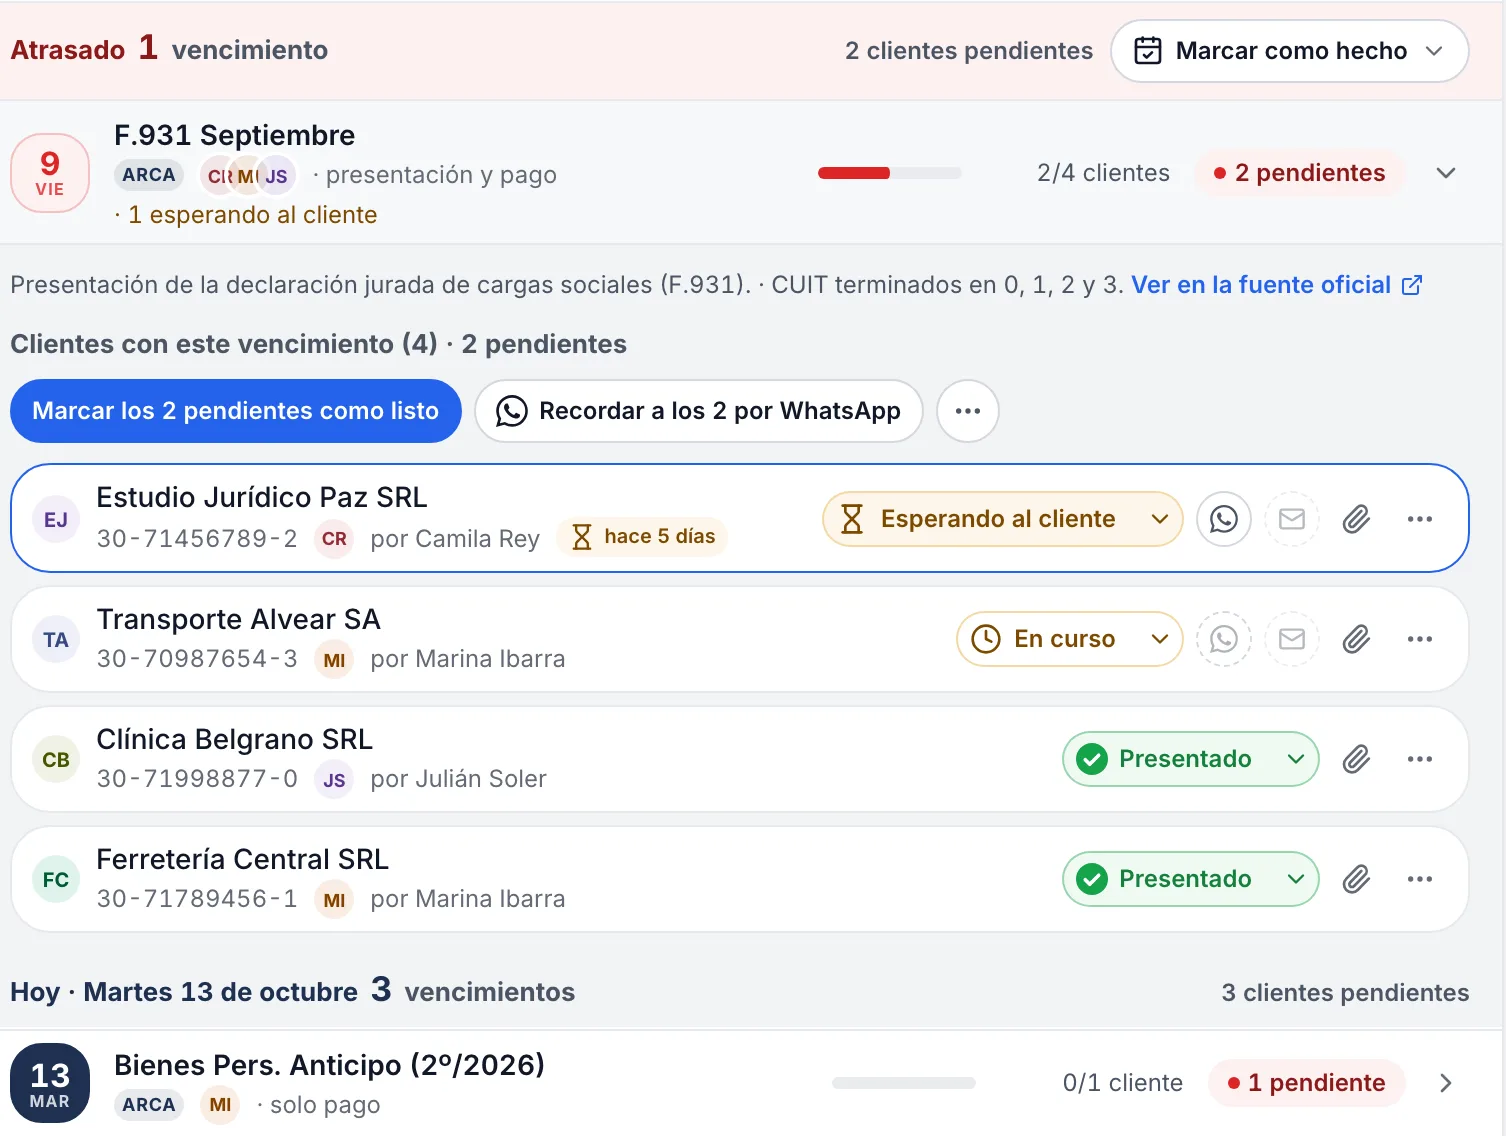Viewport: 1506px width, 1136px height.
Task: Click Marcar los 2 pendientes como listo
Action: pos(235,411)
